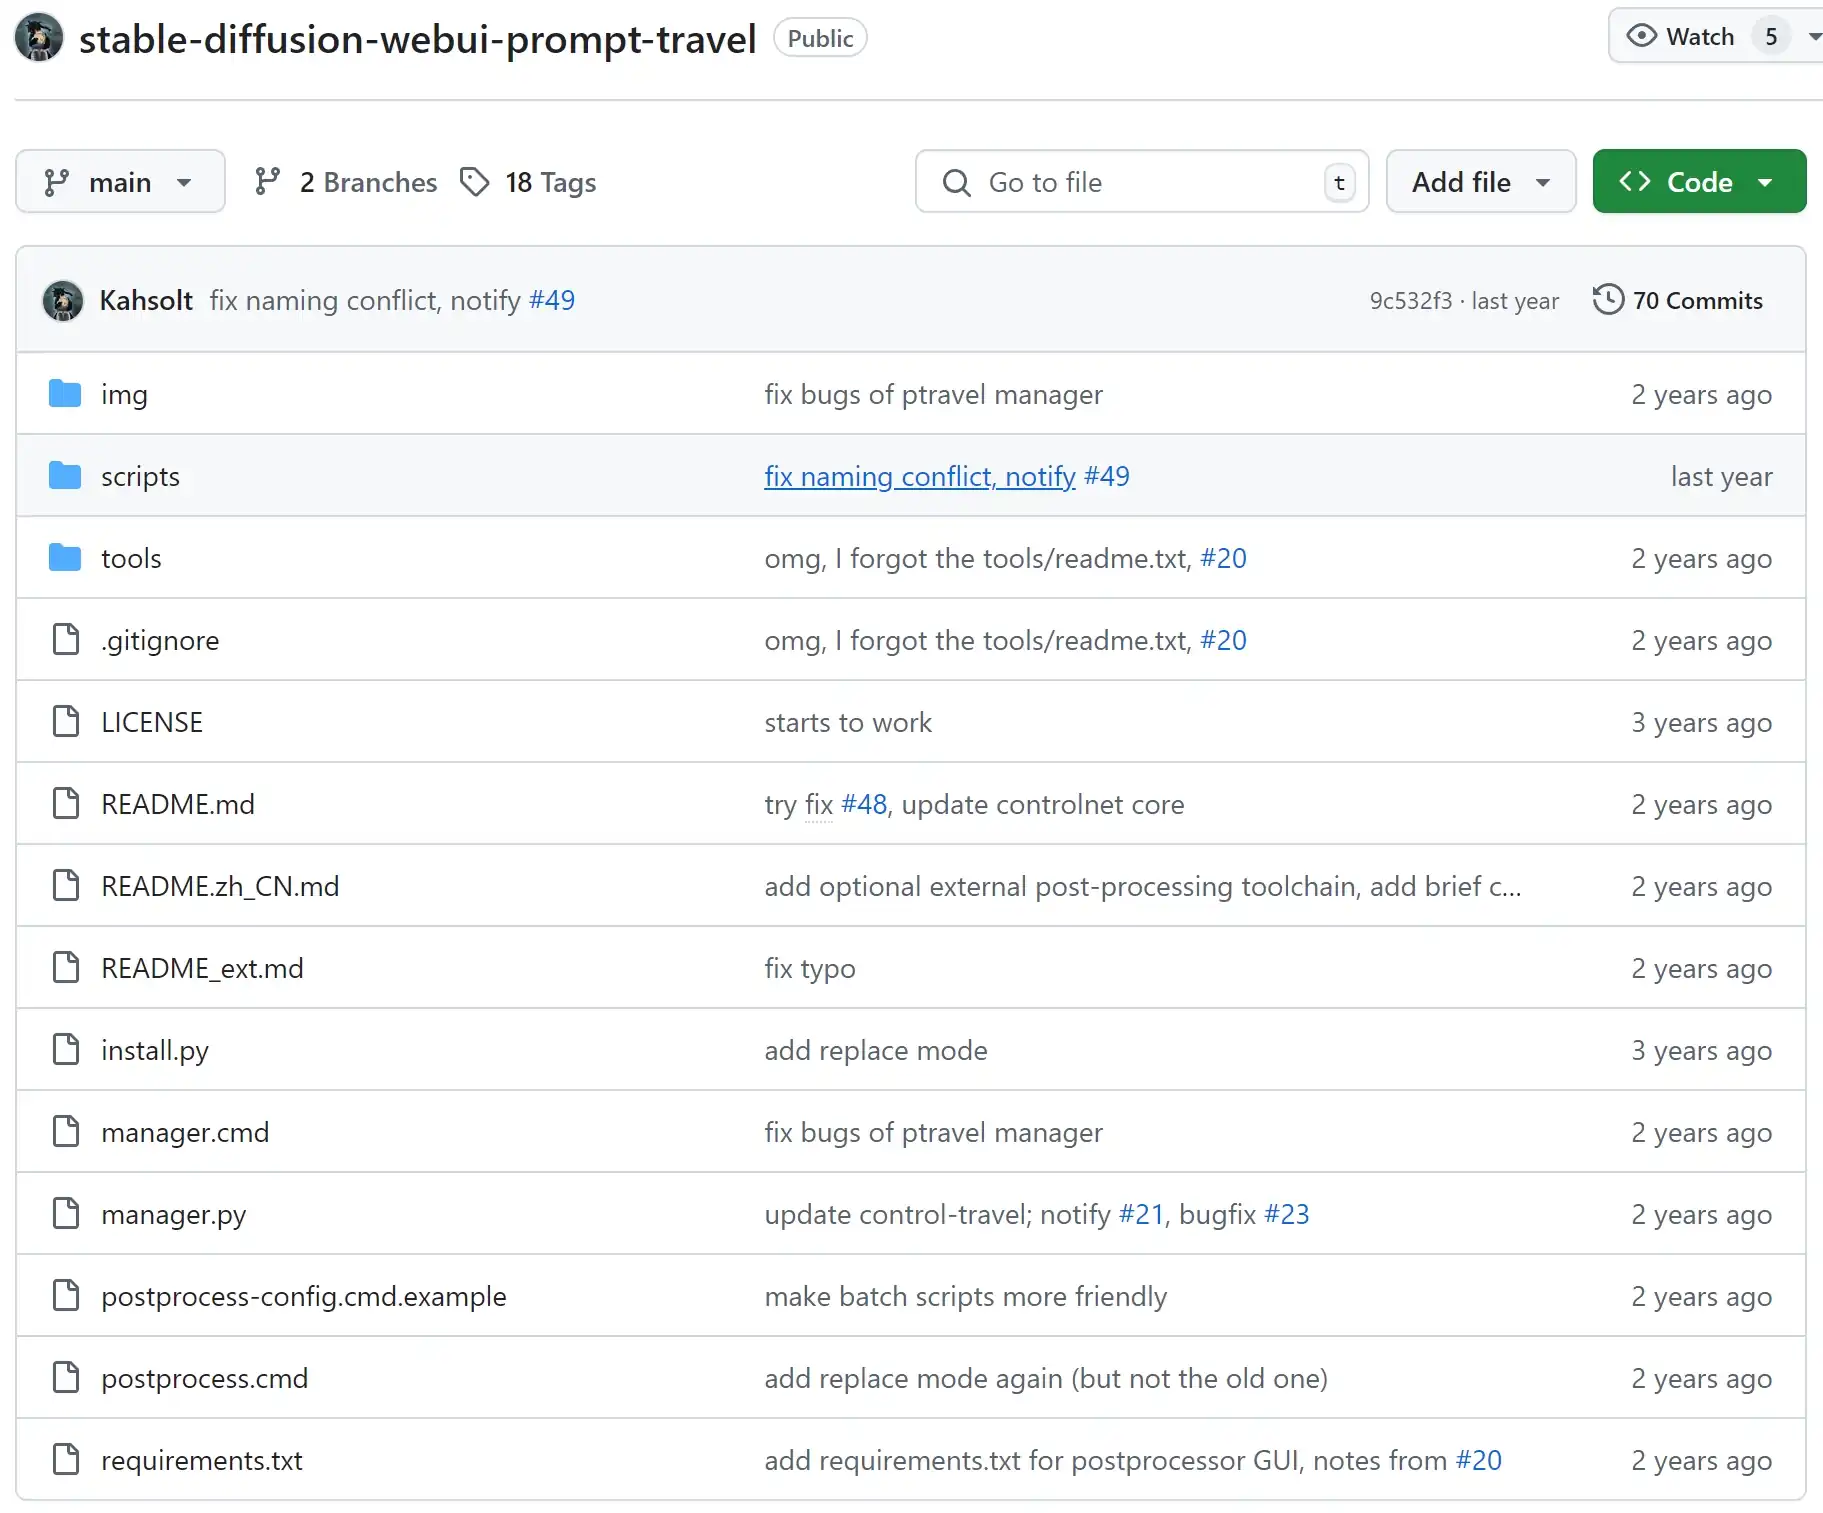Image resolution: width=1823 pixels, height=1513 pixels.
Task: Click the README.md file icon
Action: tap(66, 804)
